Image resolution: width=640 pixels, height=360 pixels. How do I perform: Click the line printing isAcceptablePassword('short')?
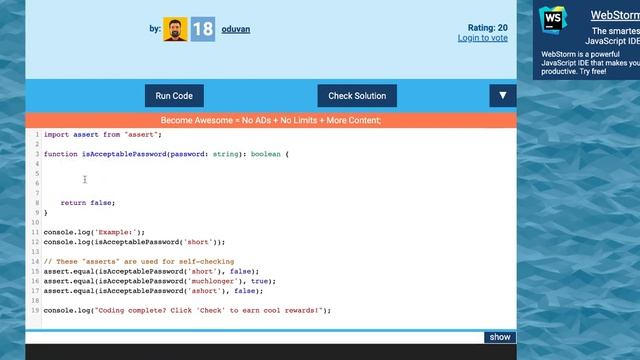click(x=134, y=242)
